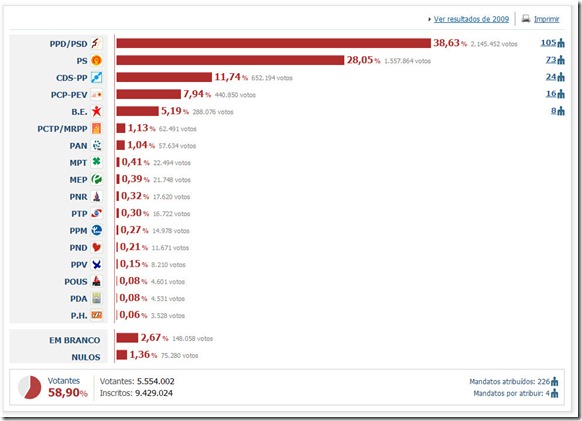Click the printer icon beside Imprimir

point(526,18)
